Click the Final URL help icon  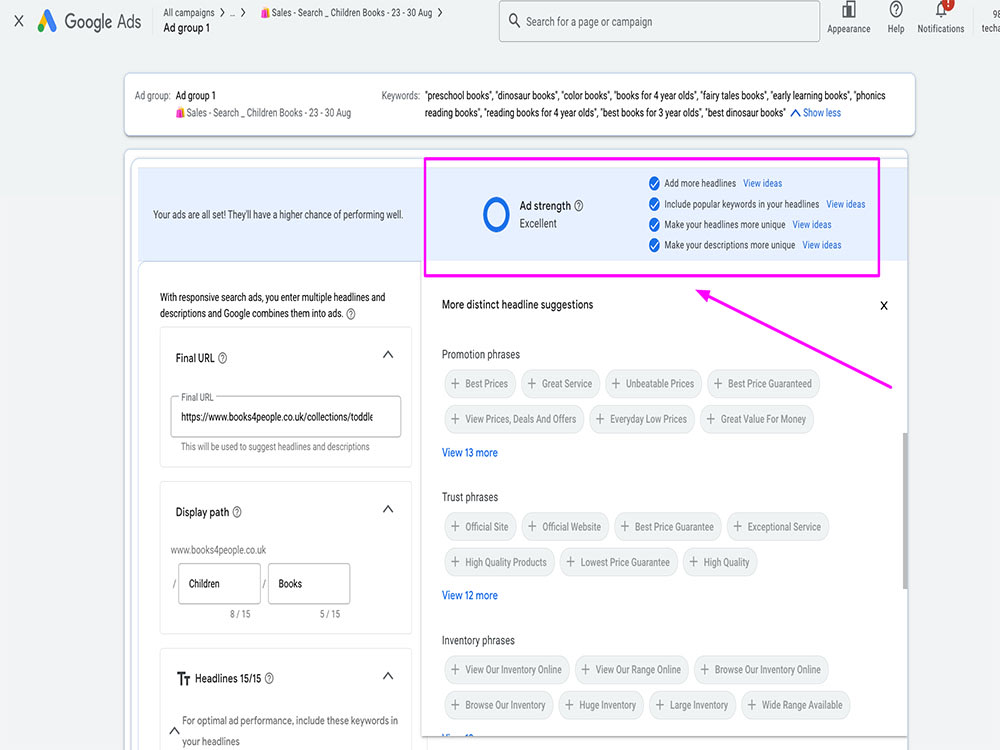pos(223,358)
